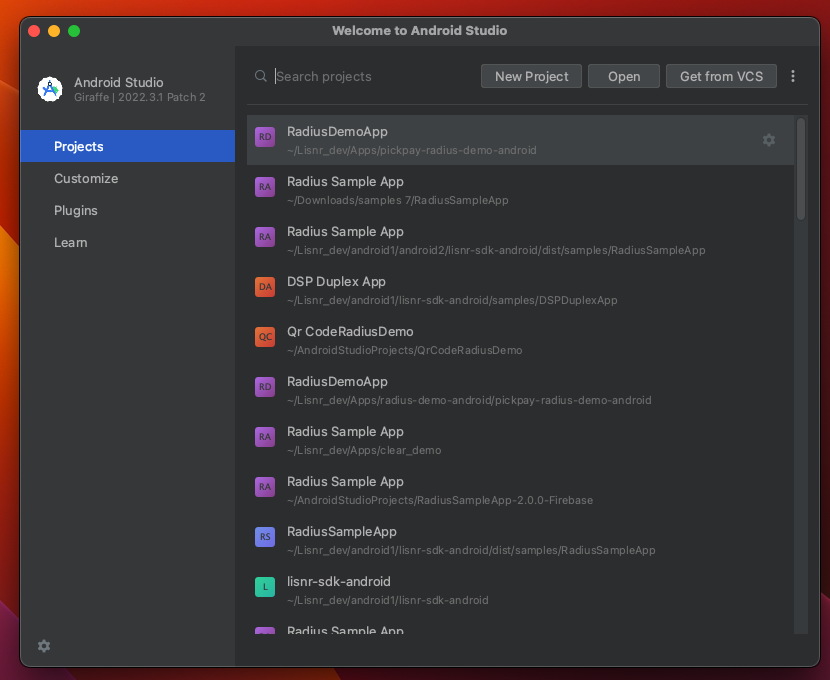Click the Android Studio logo

(x=50, y=89)
